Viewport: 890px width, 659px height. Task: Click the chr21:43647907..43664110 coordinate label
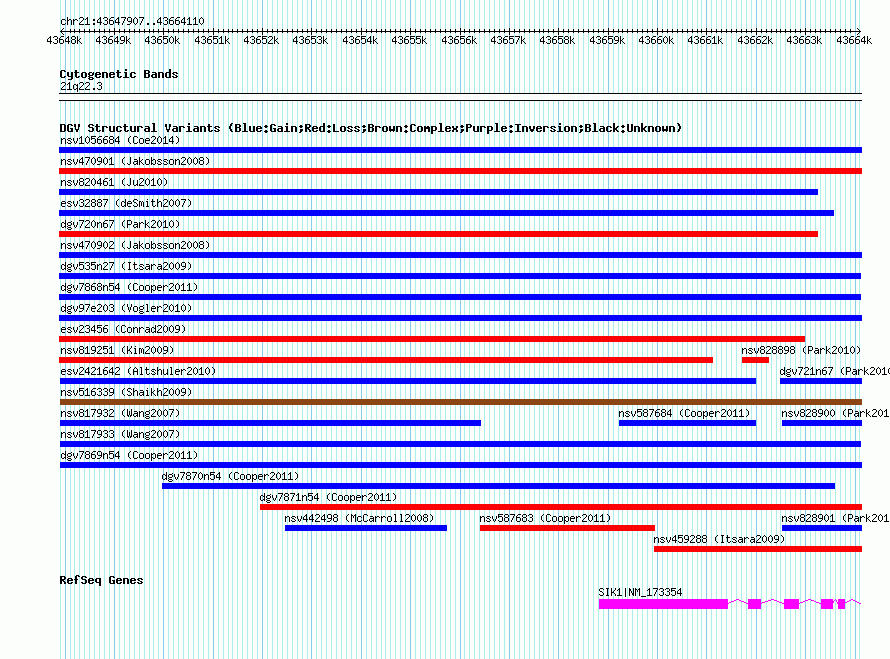pyautogui.click(x=132, y=22)
